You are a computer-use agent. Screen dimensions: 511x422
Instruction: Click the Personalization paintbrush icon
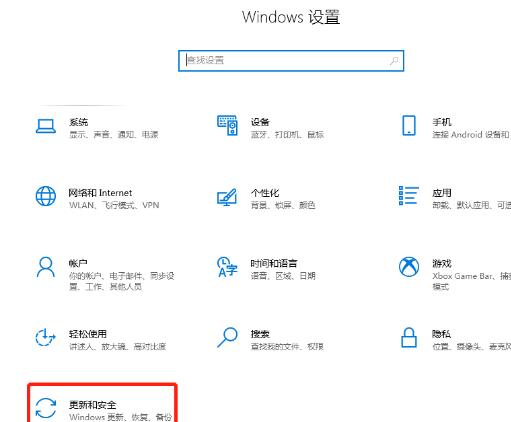click(227, 197)
